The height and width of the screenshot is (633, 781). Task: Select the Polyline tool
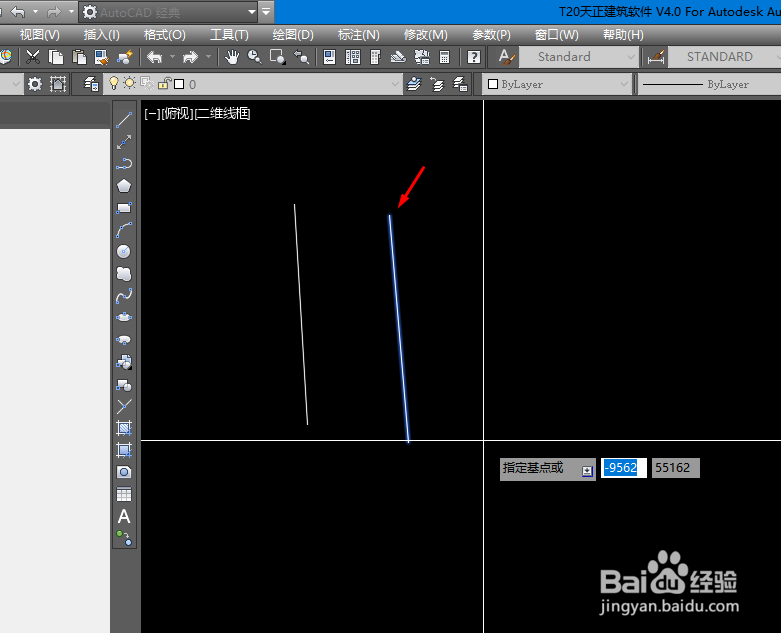tap(124, 164)
